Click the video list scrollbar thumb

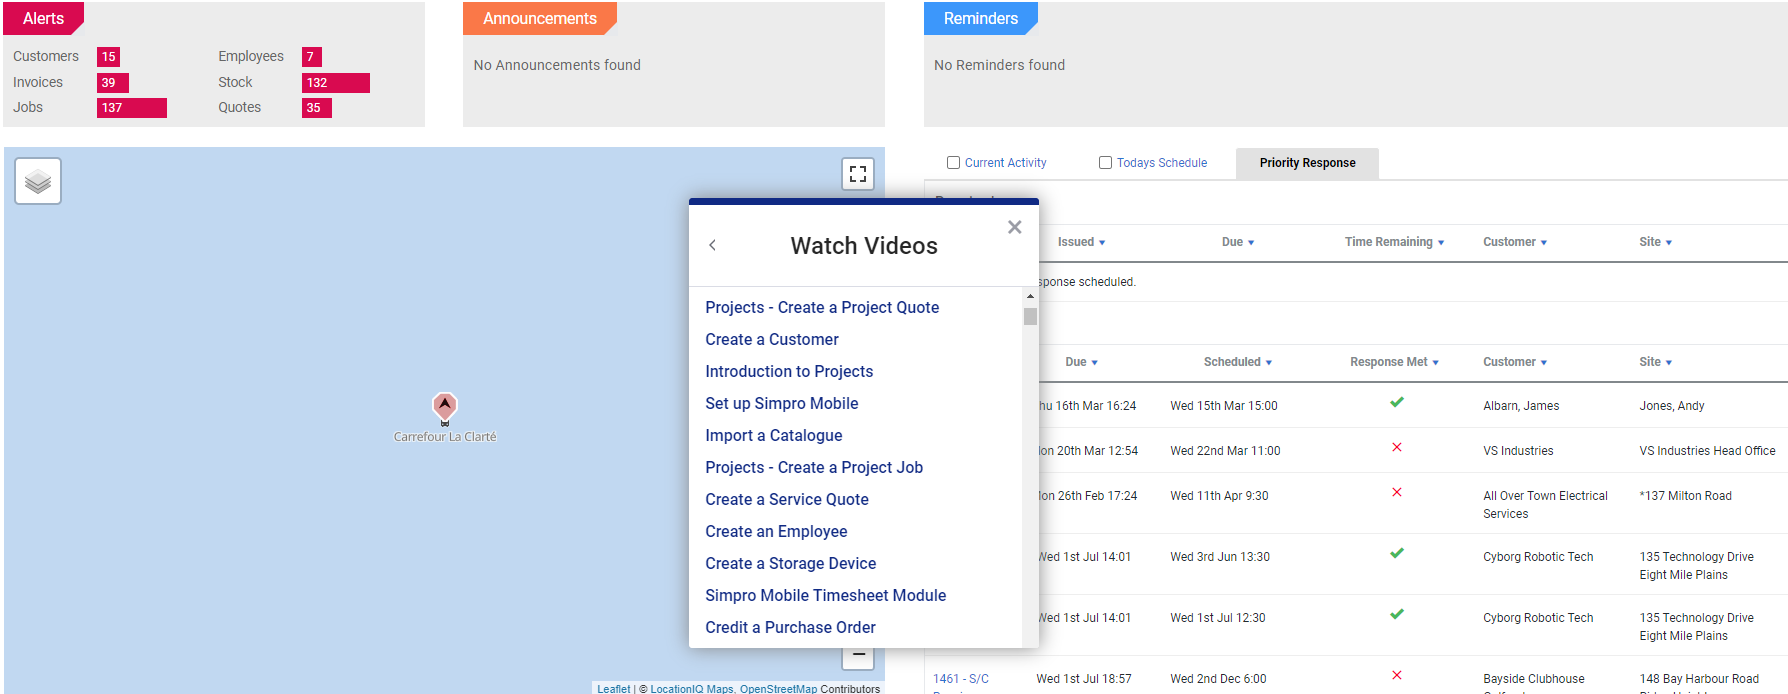tap(1030, 316)
